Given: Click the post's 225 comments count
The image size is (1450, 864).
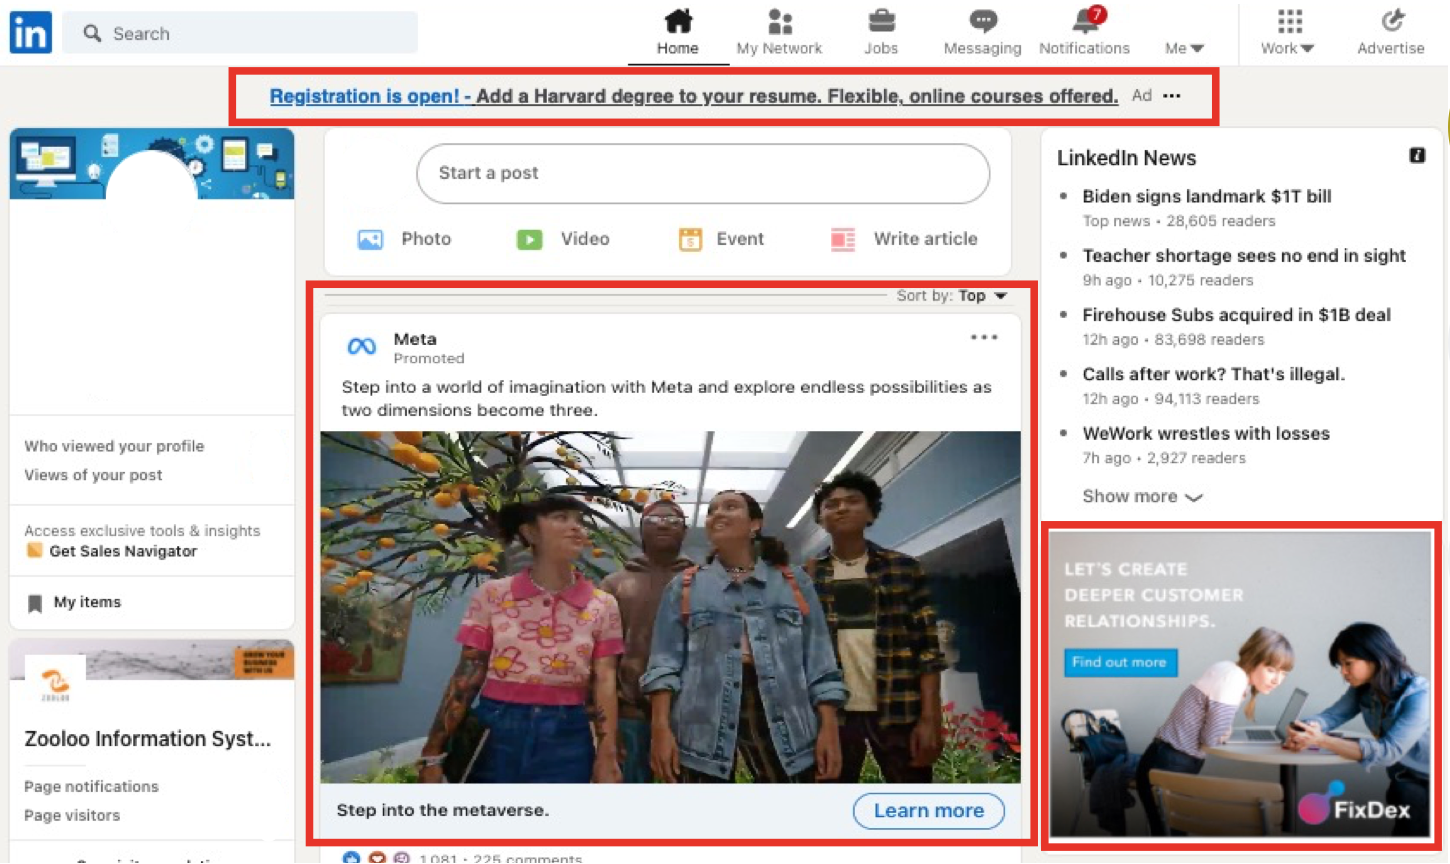Looking at the screenshot, I should pos(528,858).
